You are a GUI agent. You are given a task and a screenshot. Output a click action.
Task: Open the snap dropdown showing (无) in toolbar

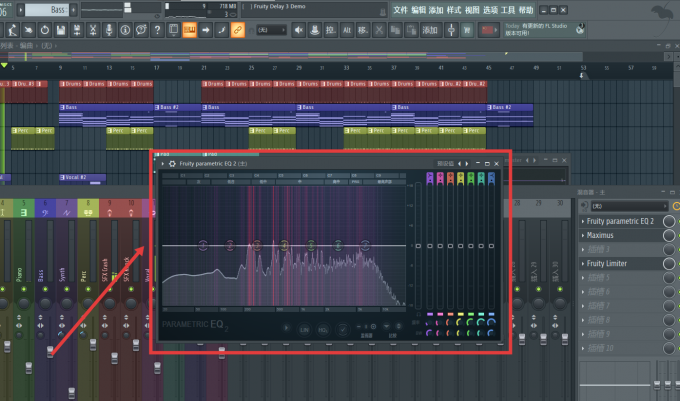271,30
